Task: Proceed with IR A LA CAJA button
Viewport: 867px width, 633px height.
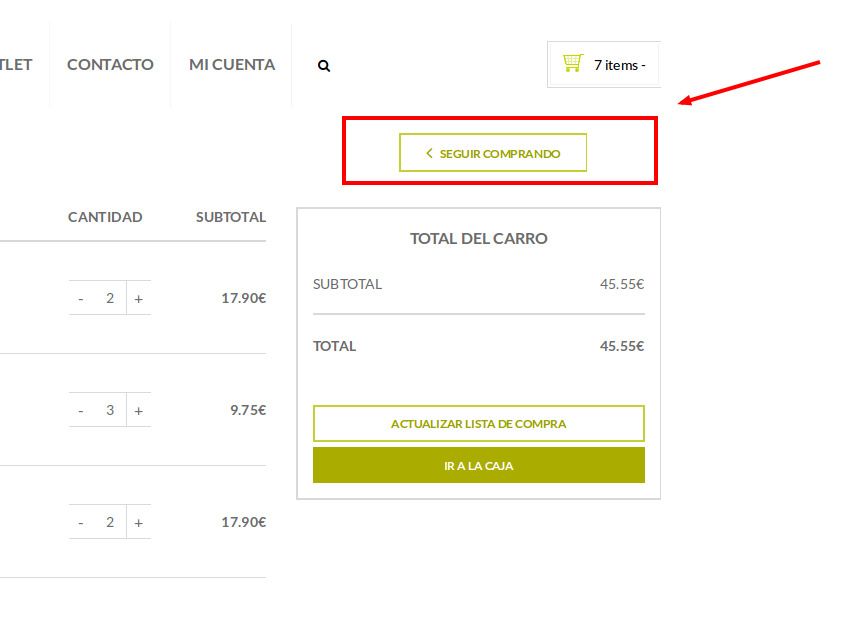Action: tap(479, 465)
